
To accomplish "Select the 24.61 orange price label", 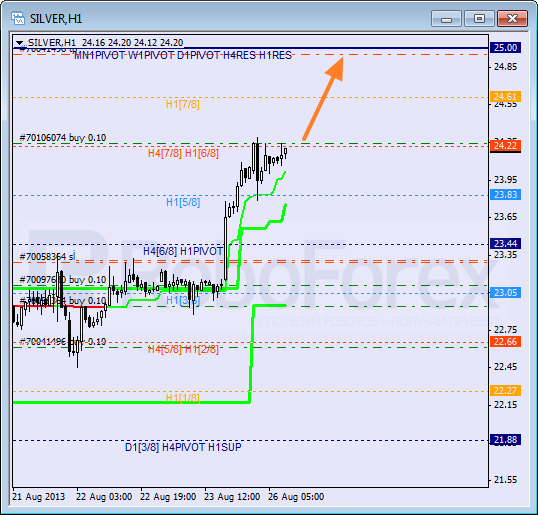I will point(505,96).
